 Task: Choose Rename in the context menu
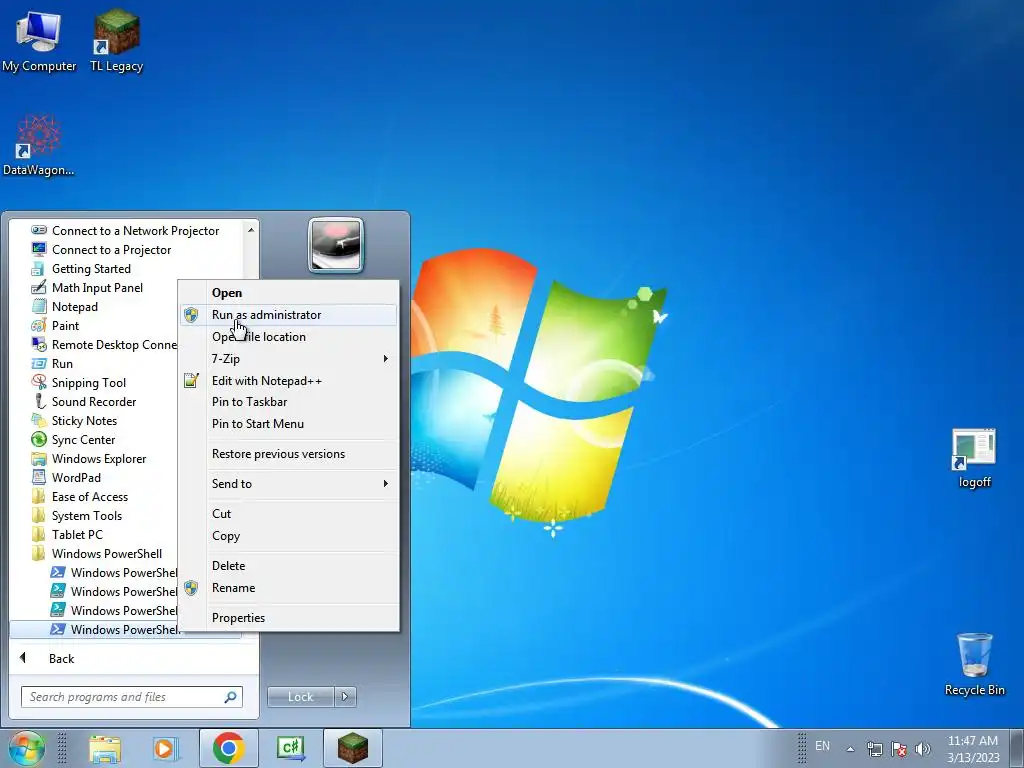click(288, 588)
